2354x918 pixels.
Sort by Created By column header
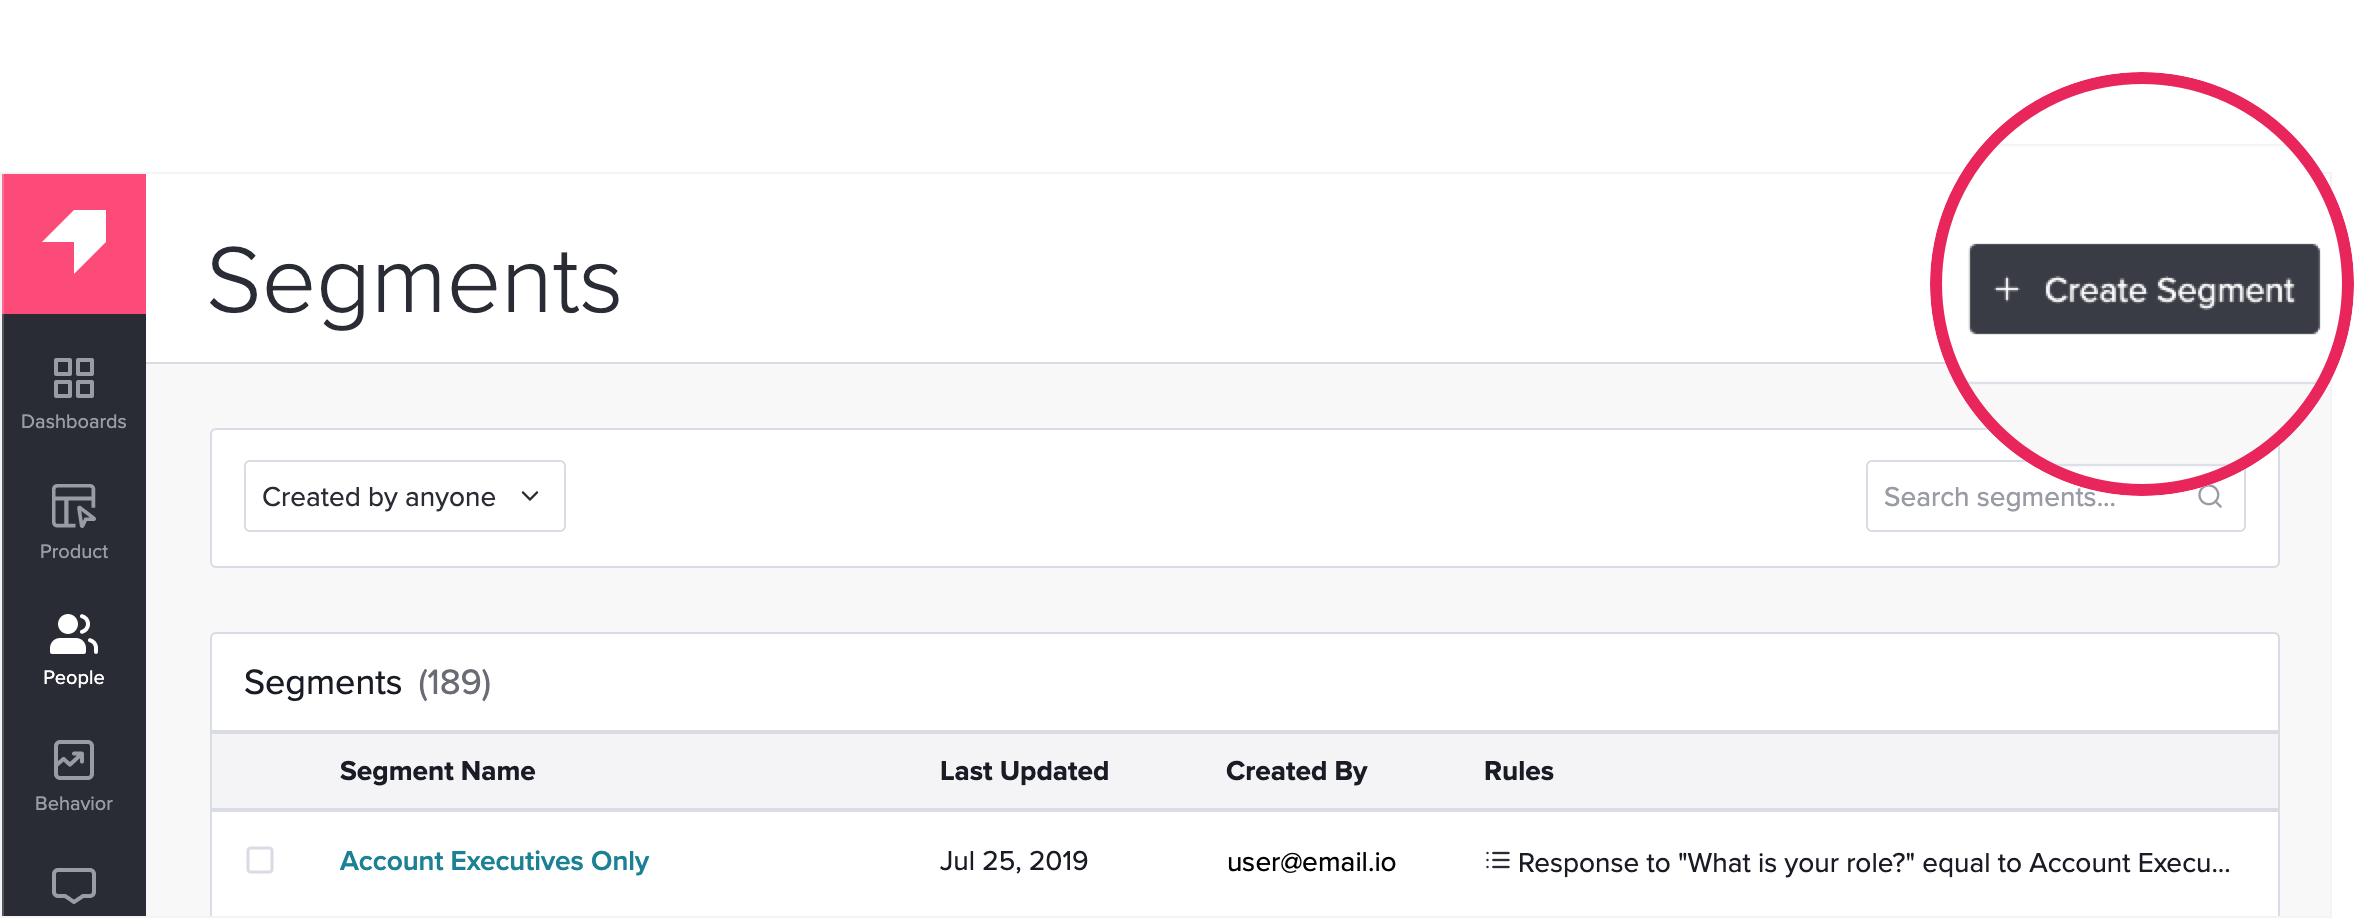1296,771
